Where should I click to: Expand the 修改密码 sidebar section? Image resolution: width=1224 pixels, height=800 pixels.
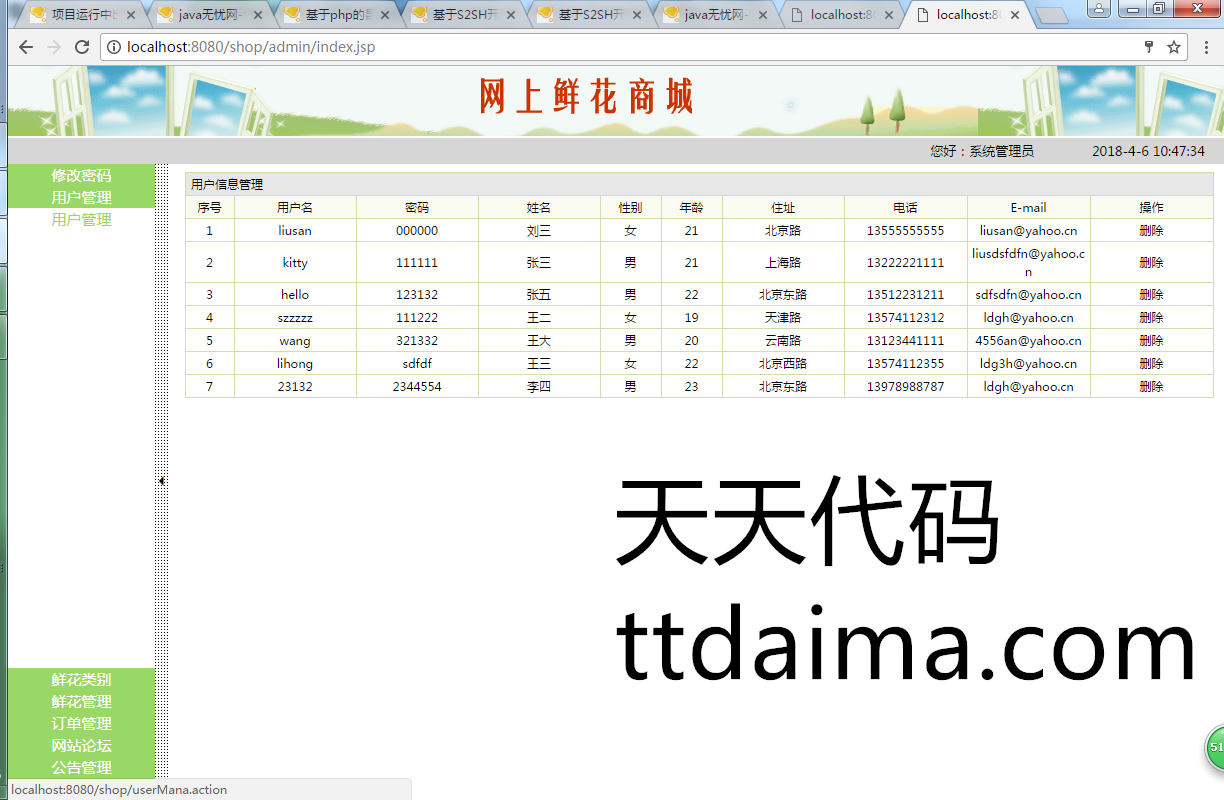pyautogui.click(x=81, y=175)
